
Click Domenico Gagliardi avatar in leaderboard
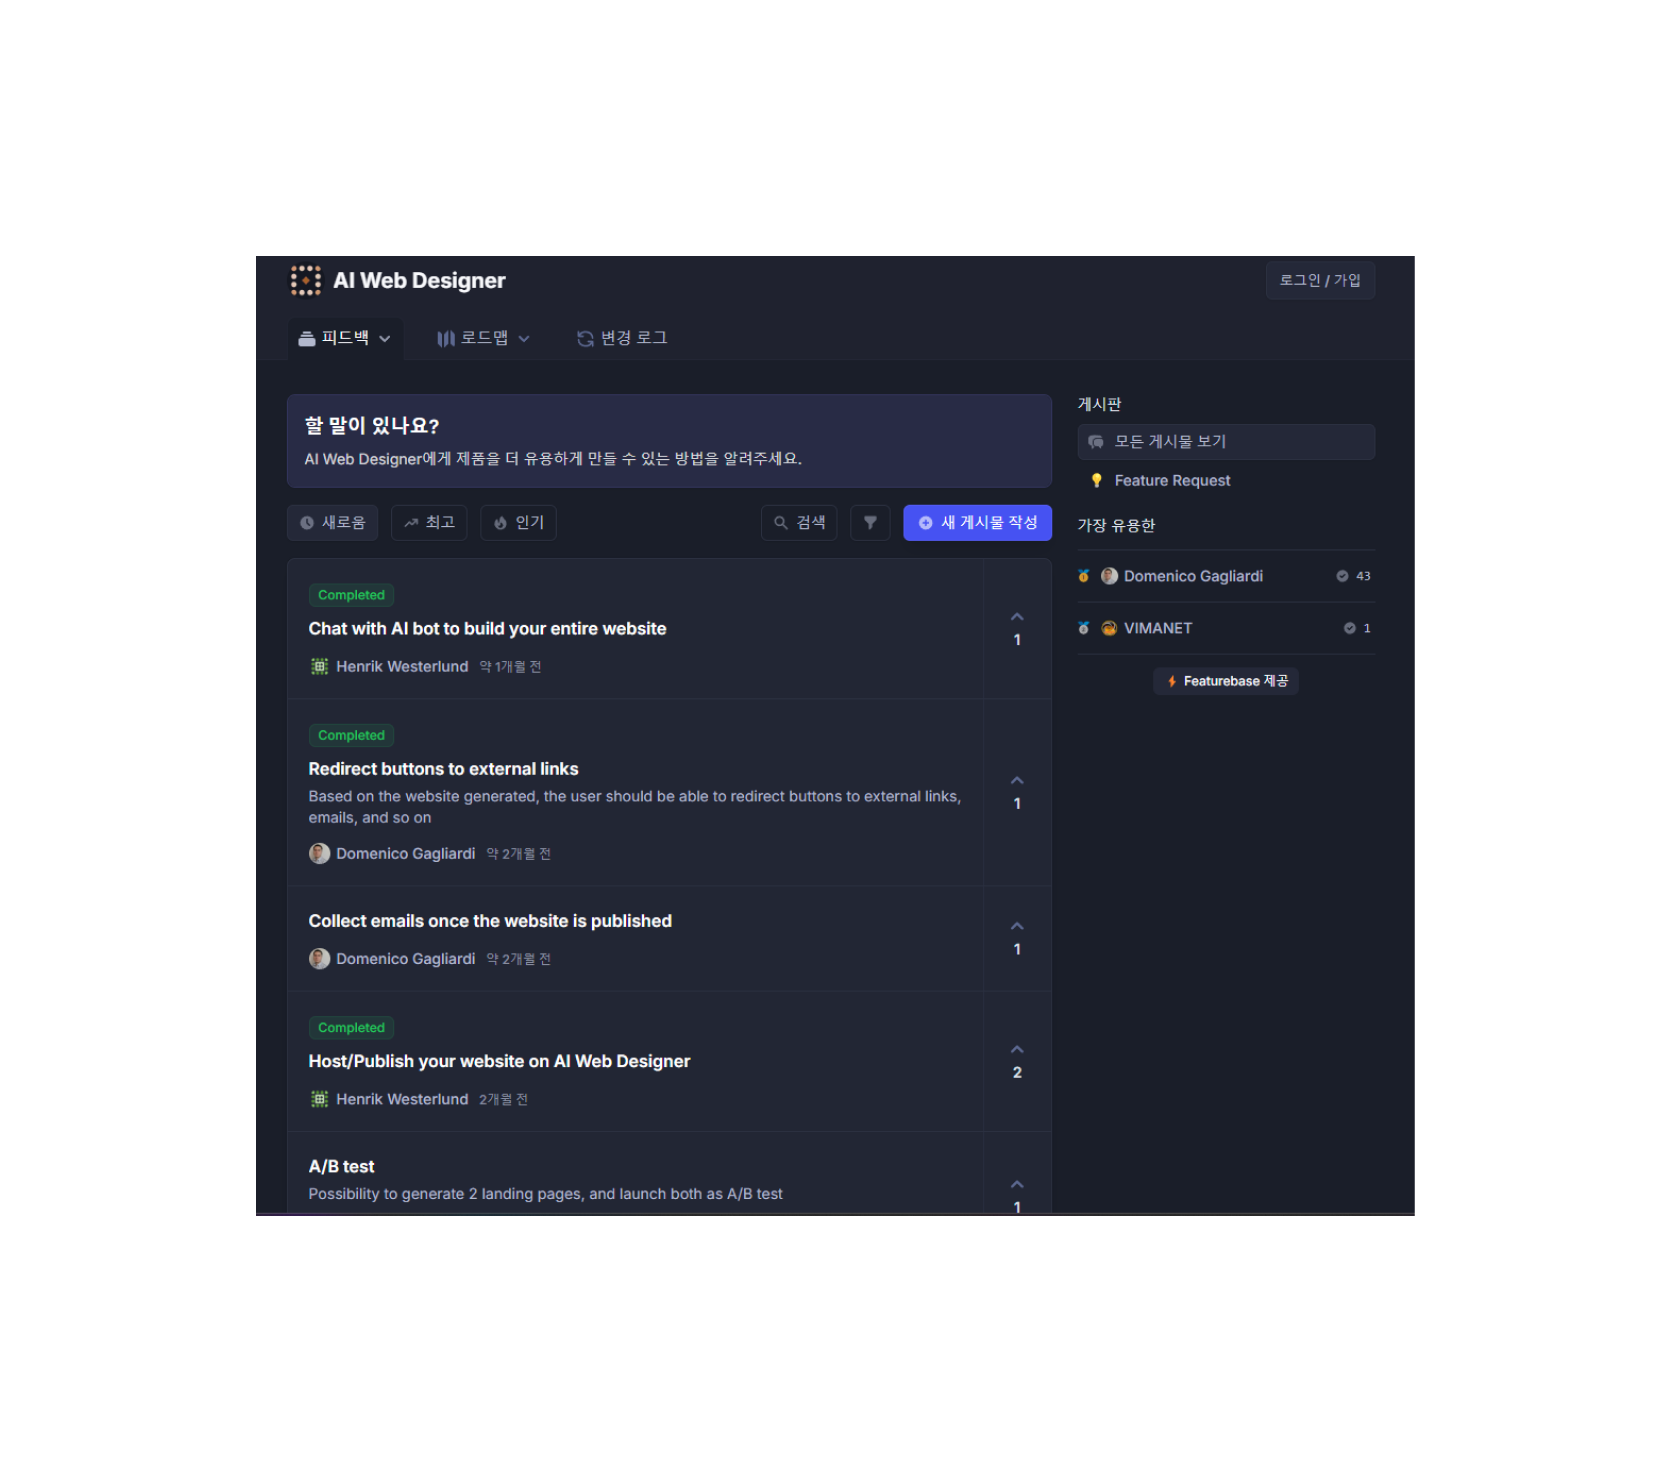[1109, 576]
